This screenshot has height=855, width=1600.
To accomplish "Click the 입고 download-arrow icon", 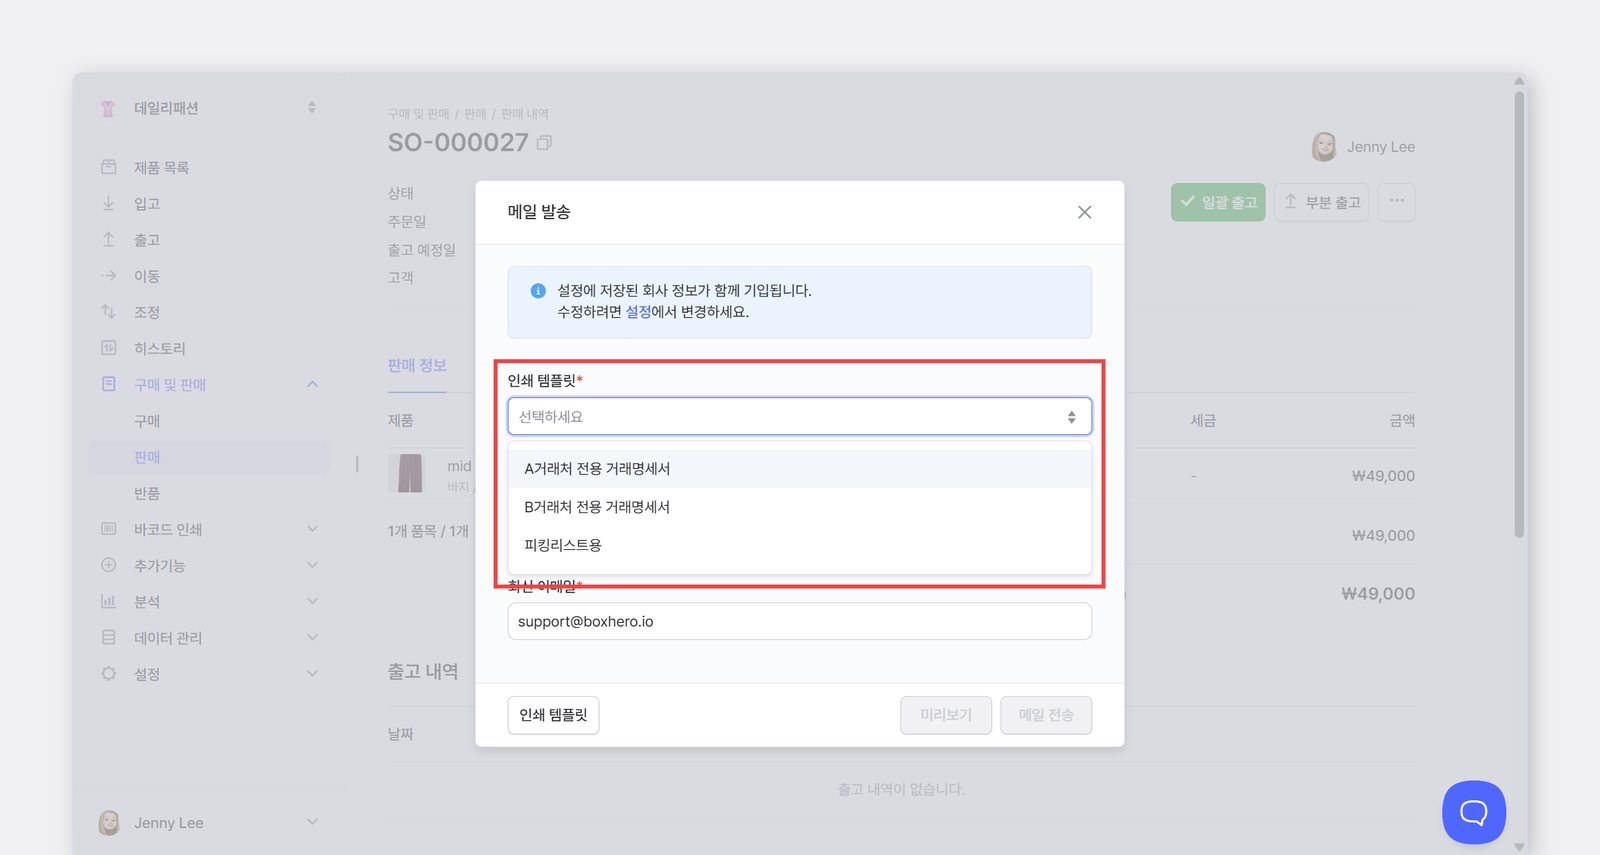I will point(109,203).
